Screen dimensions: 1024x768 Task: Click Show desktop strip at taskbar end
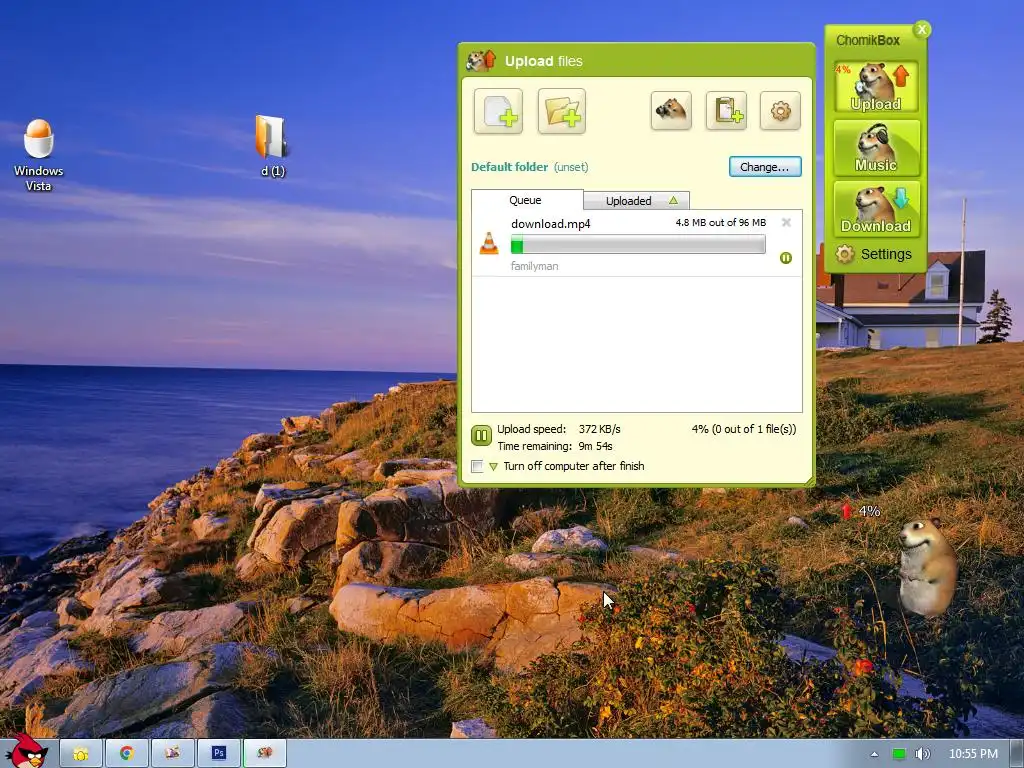click(1018, 754)
